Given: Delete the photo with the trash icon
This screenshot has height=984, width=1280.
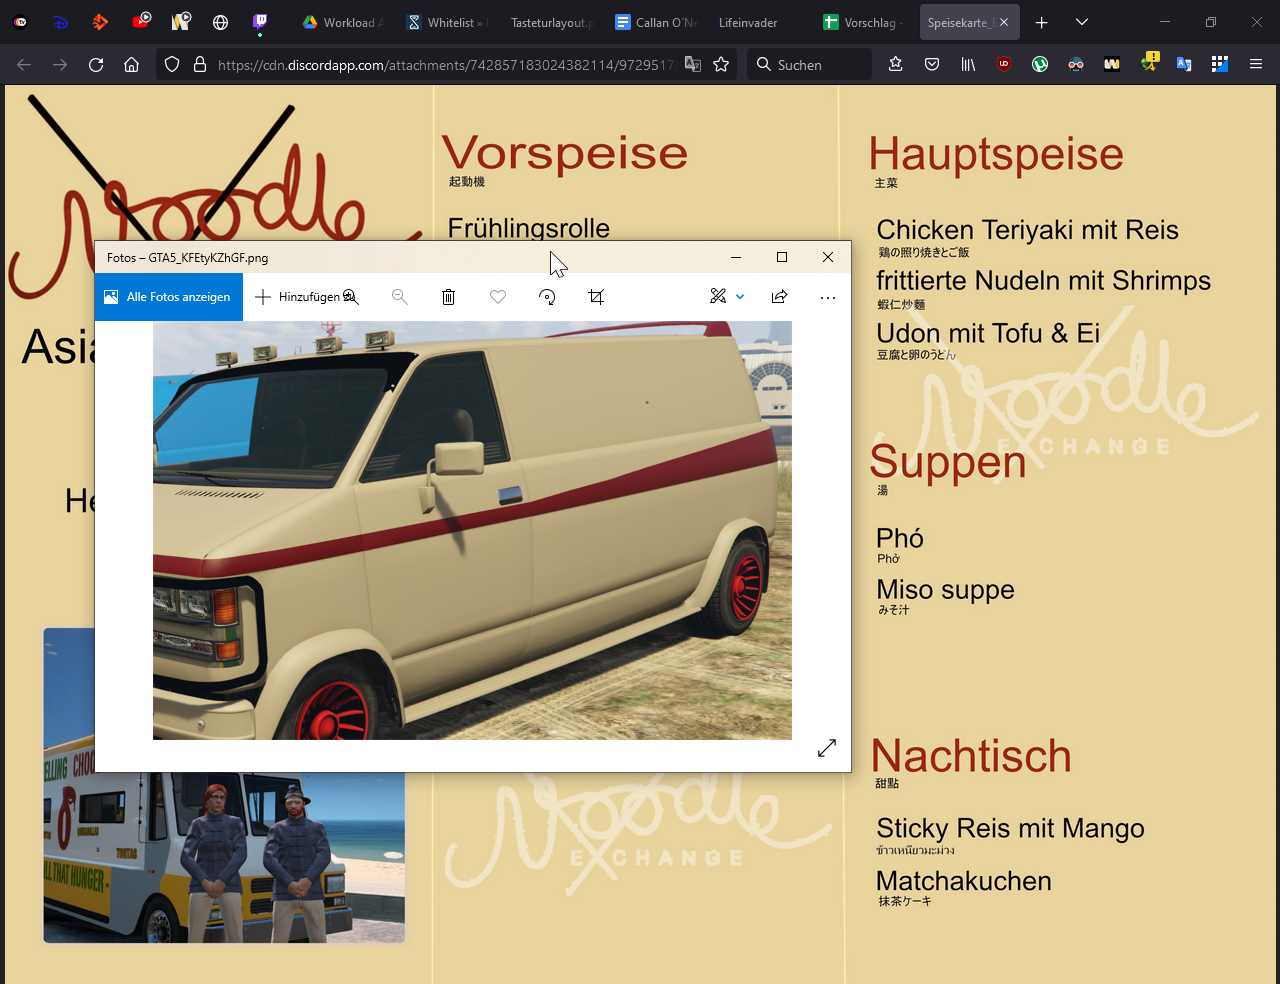Looking at the screenshot, I should tap(448, 297).
